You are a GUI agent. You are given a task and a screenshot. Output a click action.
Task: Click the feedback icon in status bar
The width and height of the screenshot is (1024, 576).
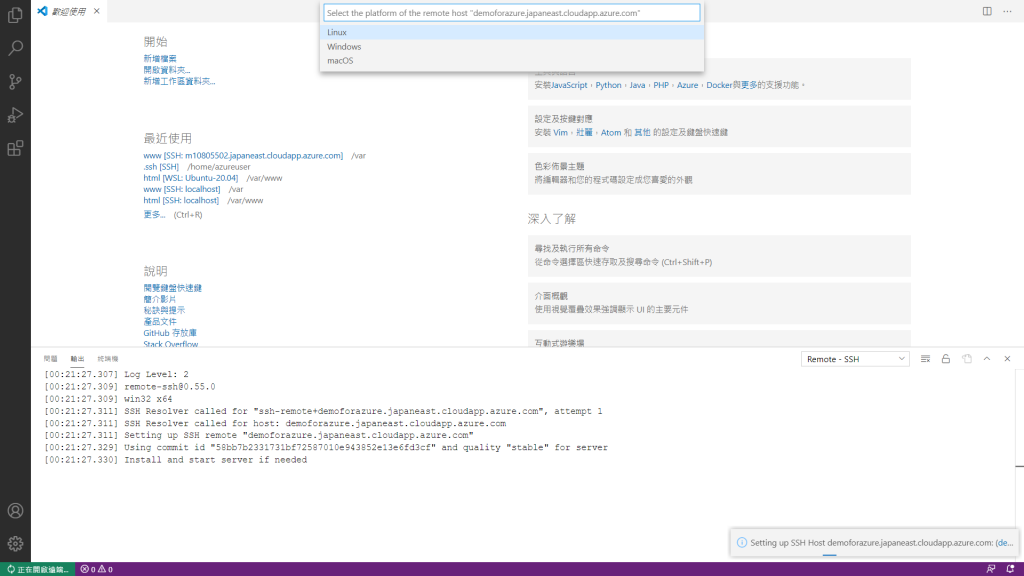(991, 569)
